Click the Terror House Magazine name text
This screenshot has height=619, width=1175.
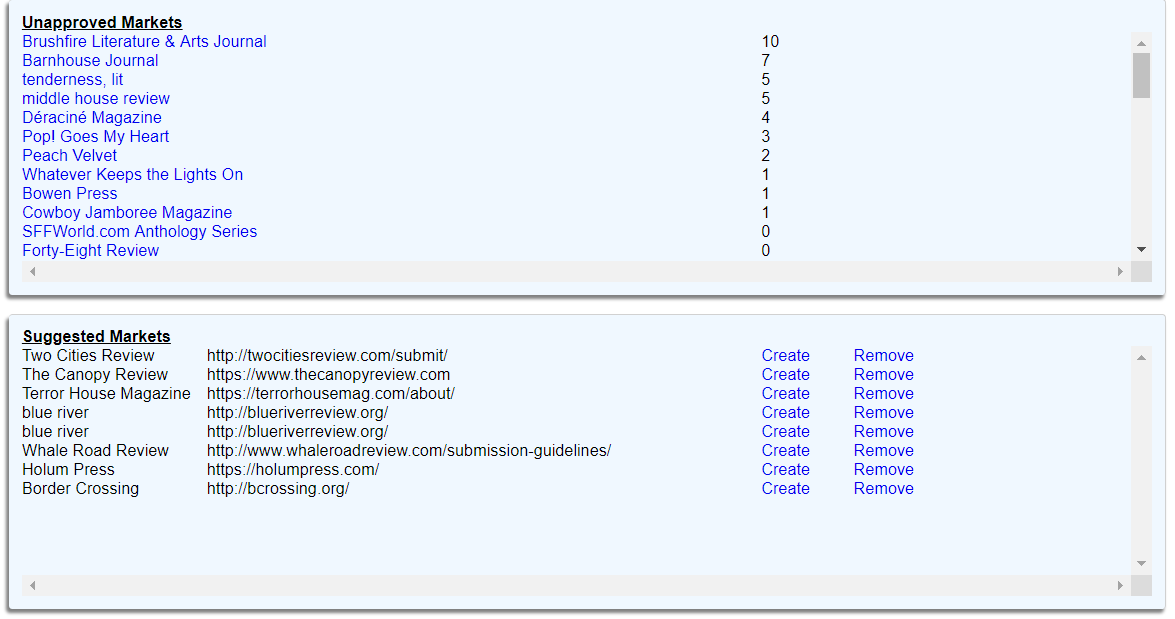click(106, 393)
